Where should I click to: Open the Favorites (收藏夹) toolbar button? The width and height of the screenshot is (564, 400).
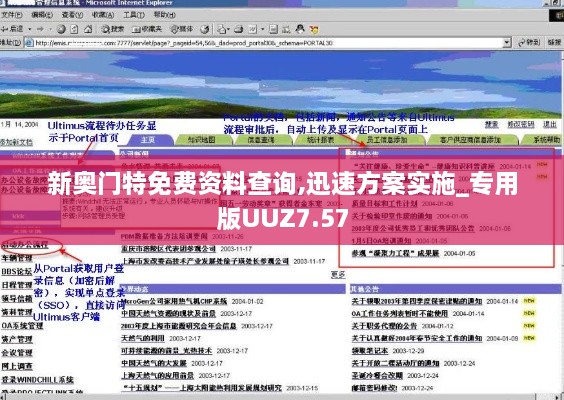tap(146, 29)
